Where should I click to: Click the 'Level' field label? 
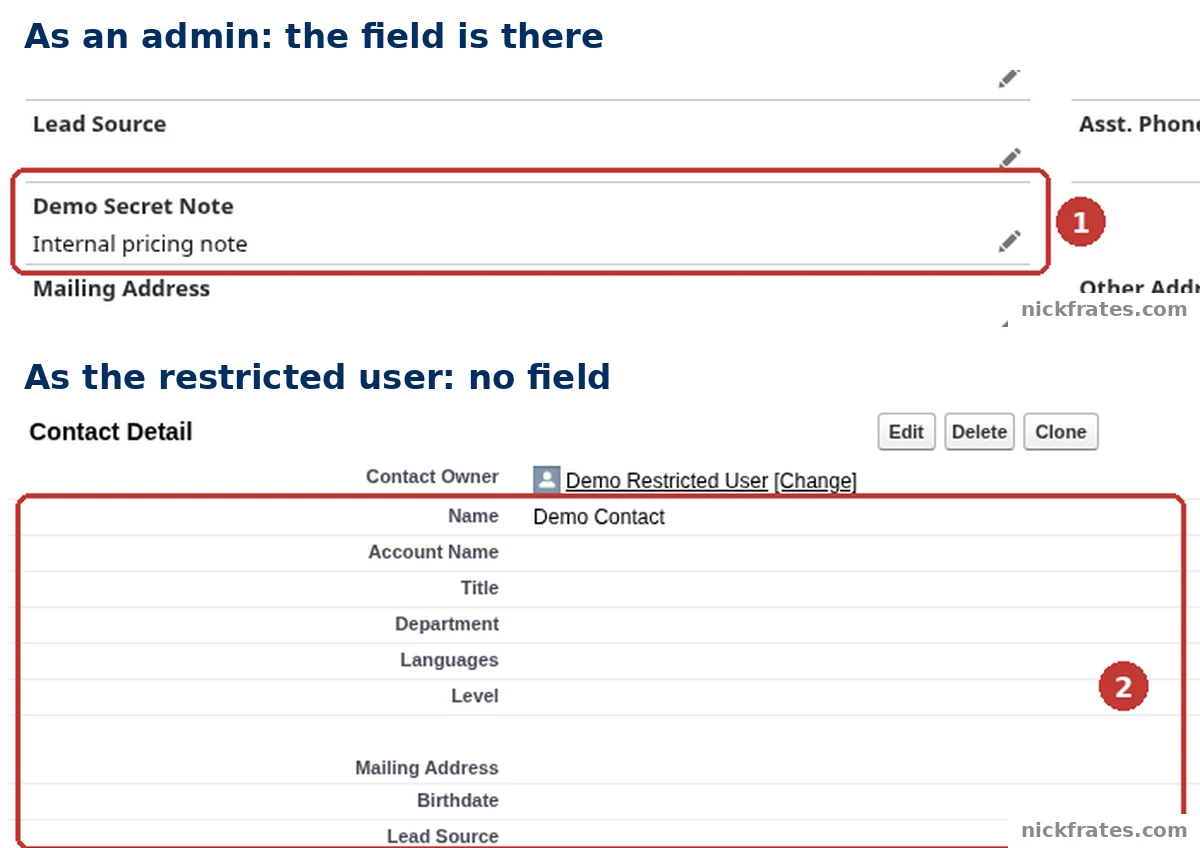point(475,696)
